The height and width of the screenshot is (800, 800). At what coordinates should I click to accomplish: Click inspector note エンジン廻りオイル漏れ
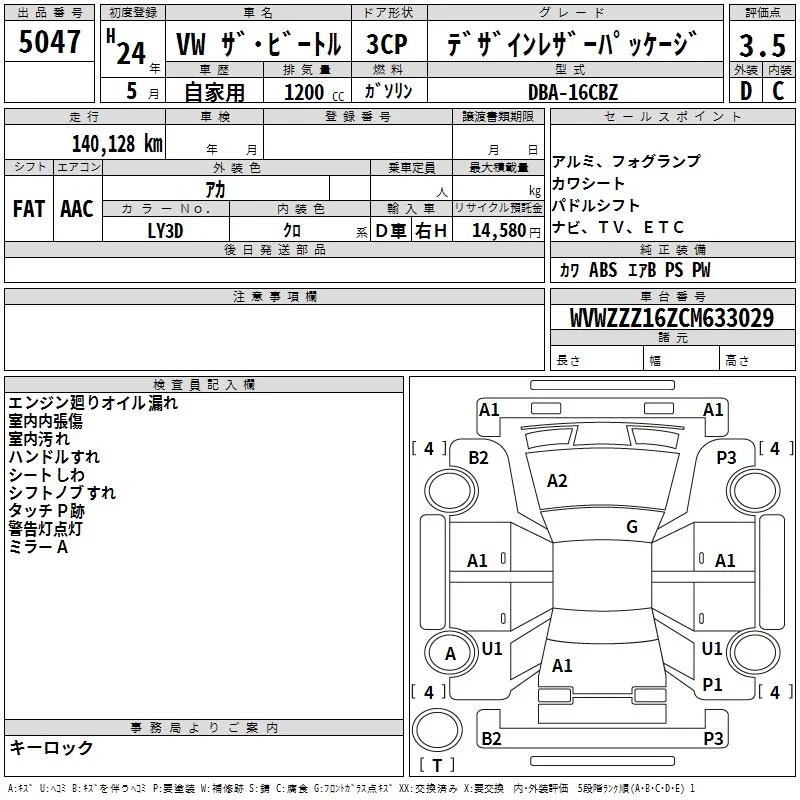(93, 403)
